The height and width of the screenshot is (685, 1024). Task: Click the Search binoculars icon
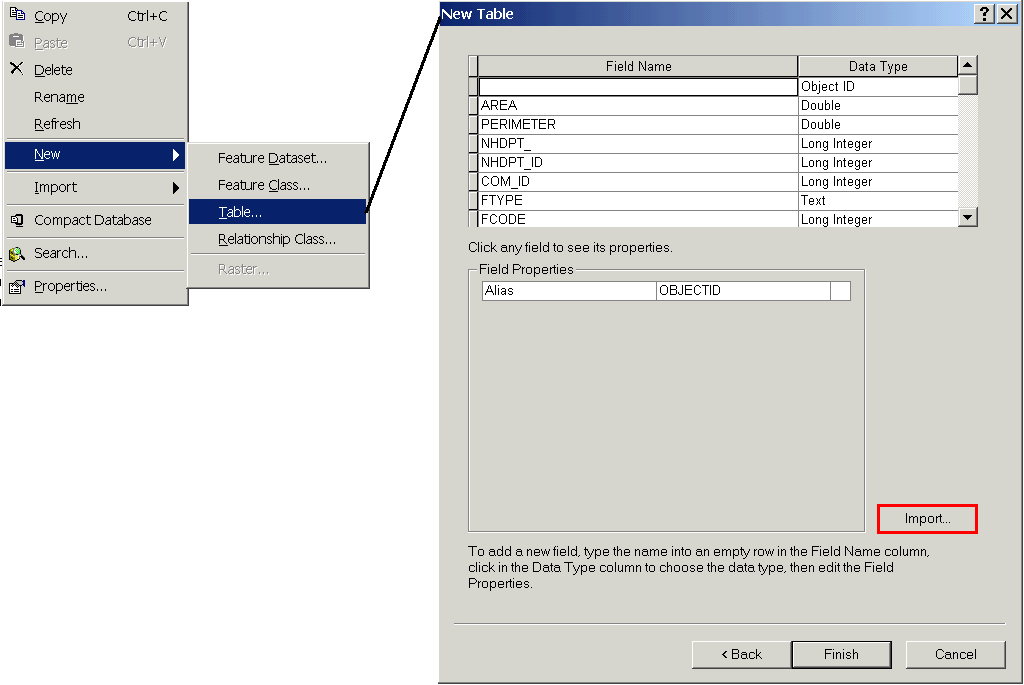[16, 254]
